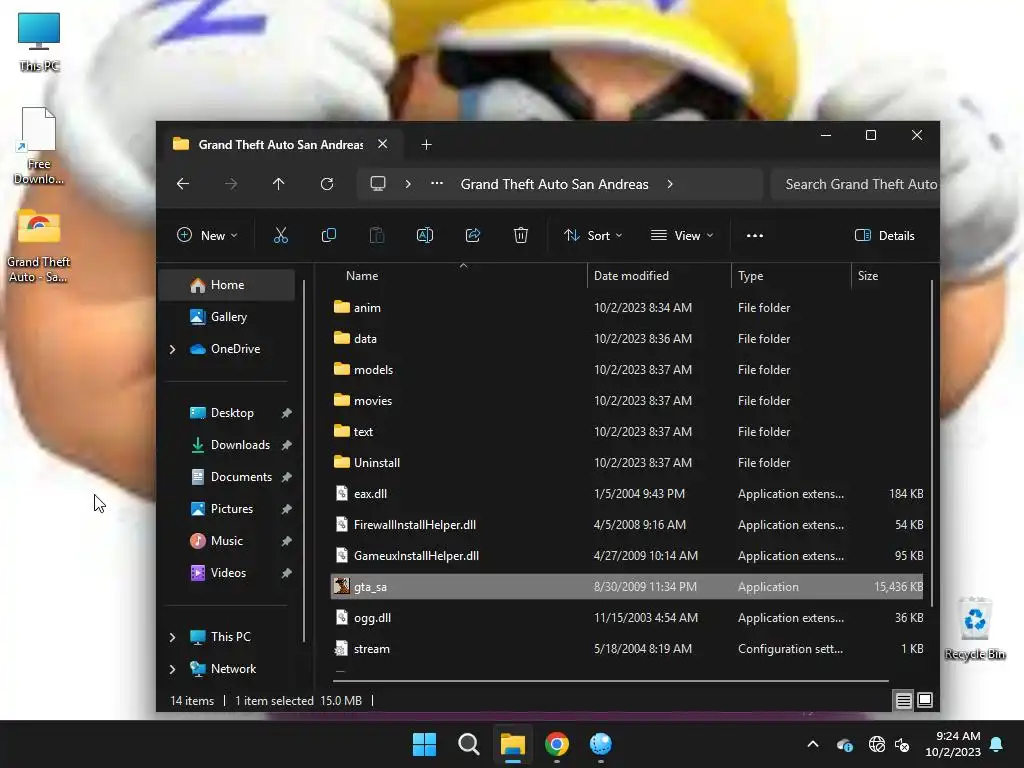
Task: Select the Recycle Bin desktop icon
Action: [975, 628]
